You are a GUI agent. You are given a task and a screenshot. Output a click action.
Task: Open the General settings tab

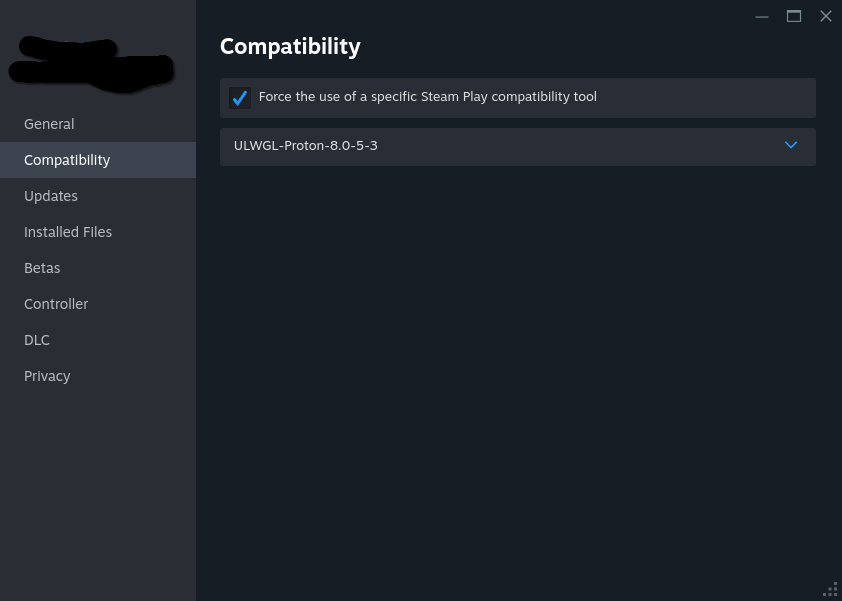(x=49, y=124)
